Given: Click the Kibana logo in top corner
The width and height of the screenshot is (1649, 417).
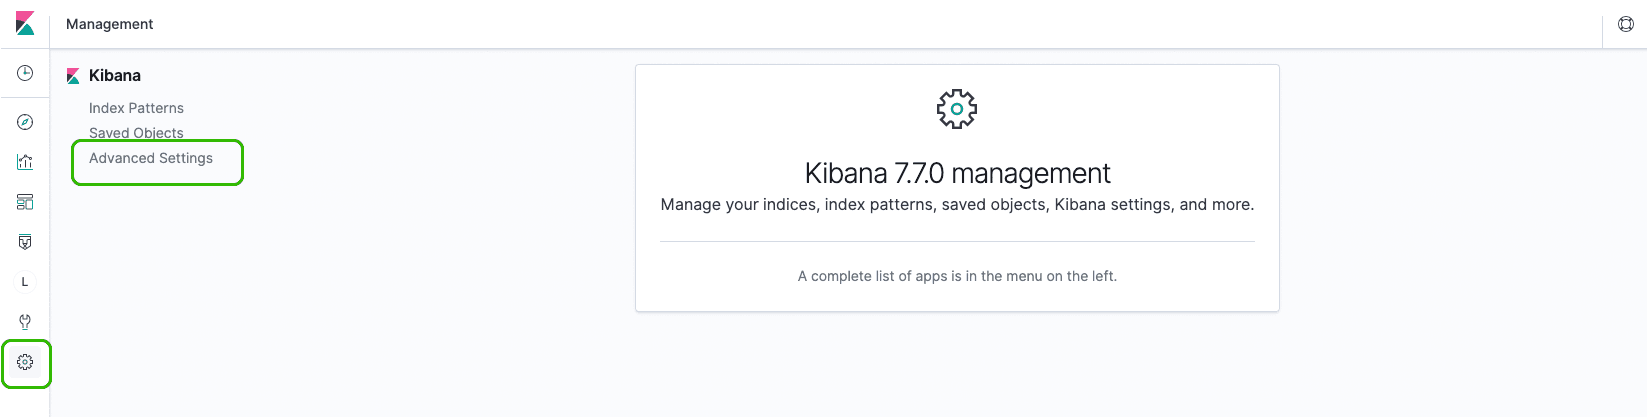Looking at the screenshot, I should 25,23.
